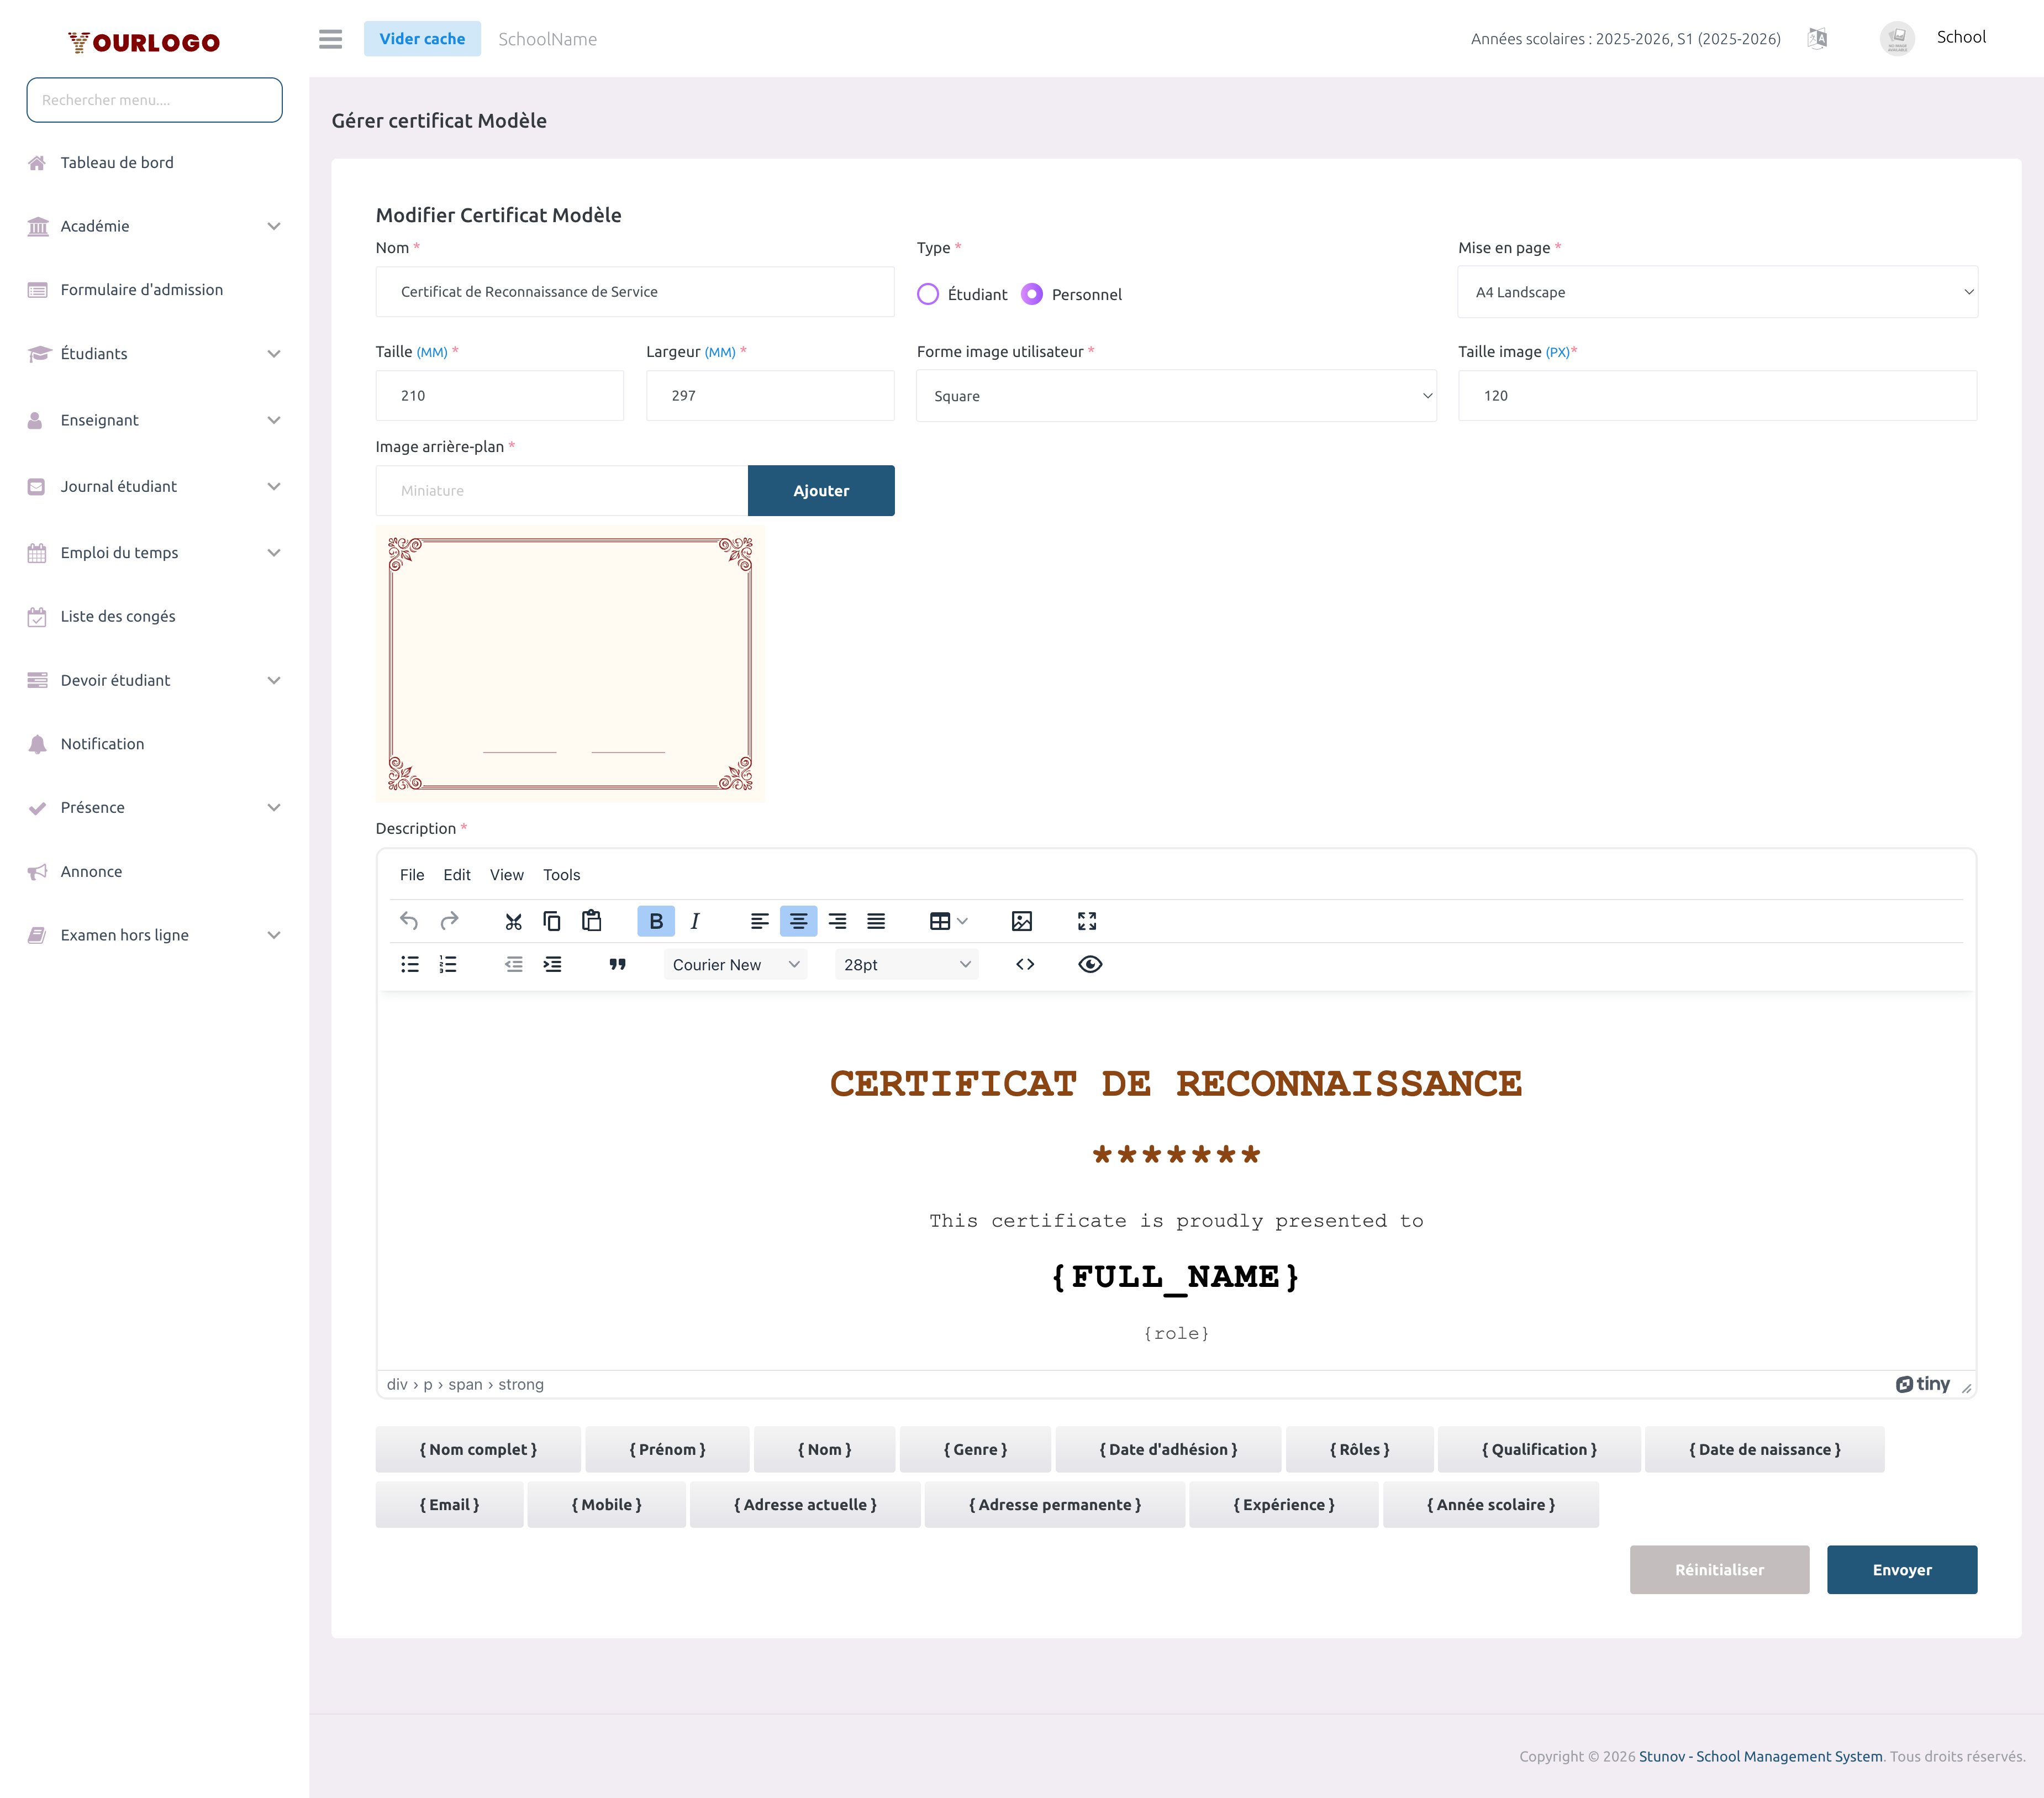Select the cut tool in the editor
The image size is (2044, 1798).
(x=513, y=921)
